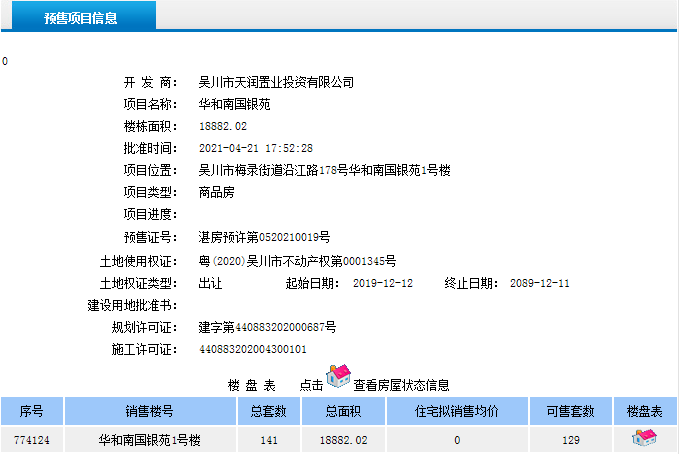This screenshot has width=680, height=454.
Task: Click average price value 0 in table
Action: click(x=457, y=440)
